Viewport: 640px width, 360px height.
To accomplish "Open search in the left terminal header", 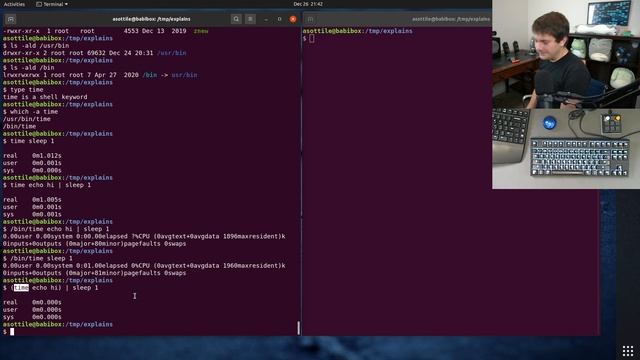I will tap(236, 19).
